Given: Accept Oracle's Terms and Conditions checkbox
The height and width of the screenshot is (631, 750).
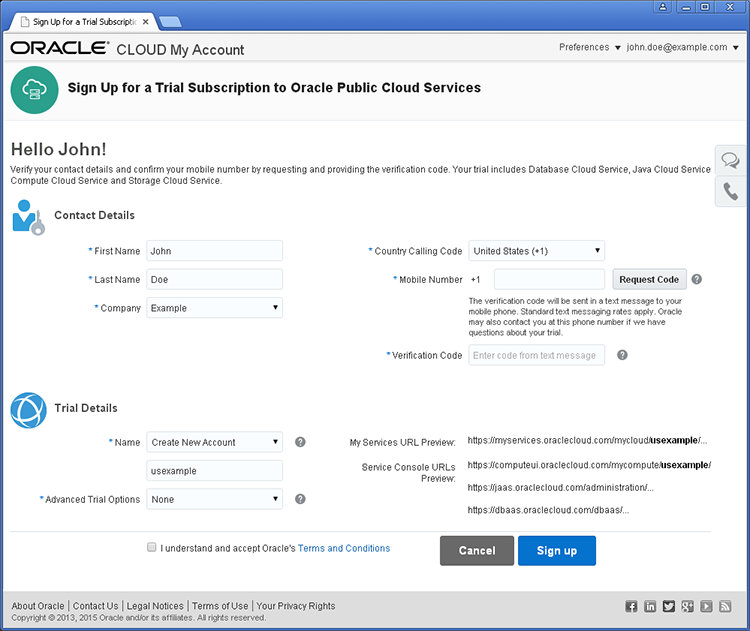Looking at the screenshot, I should pos(152,547).
